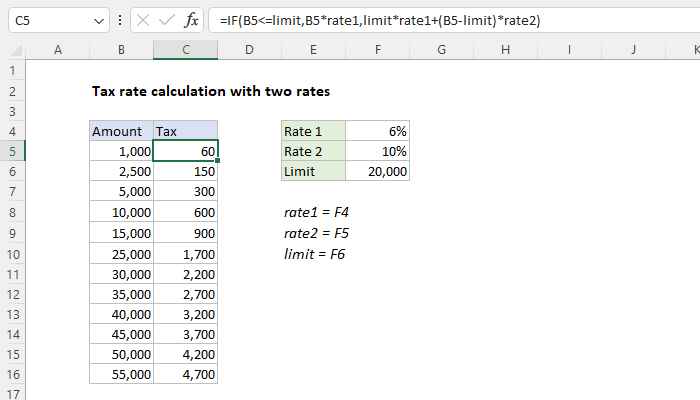
Task: Select column D header
Action: [250, 50]
